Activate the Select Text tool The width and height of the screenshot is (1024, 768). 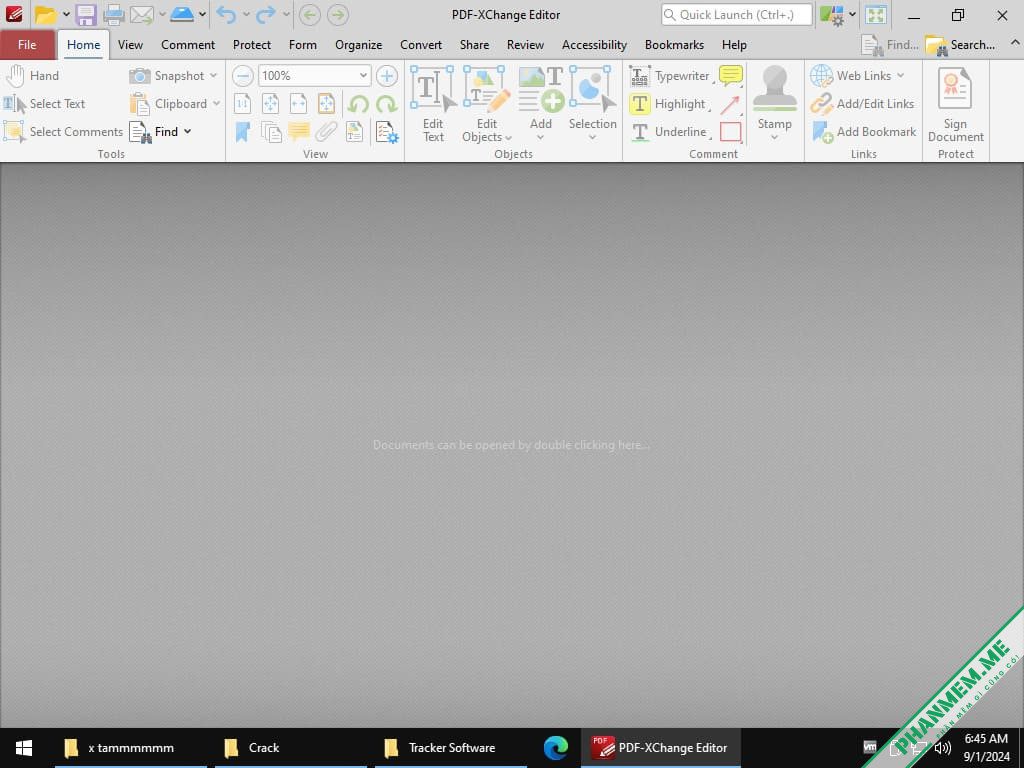44,104
